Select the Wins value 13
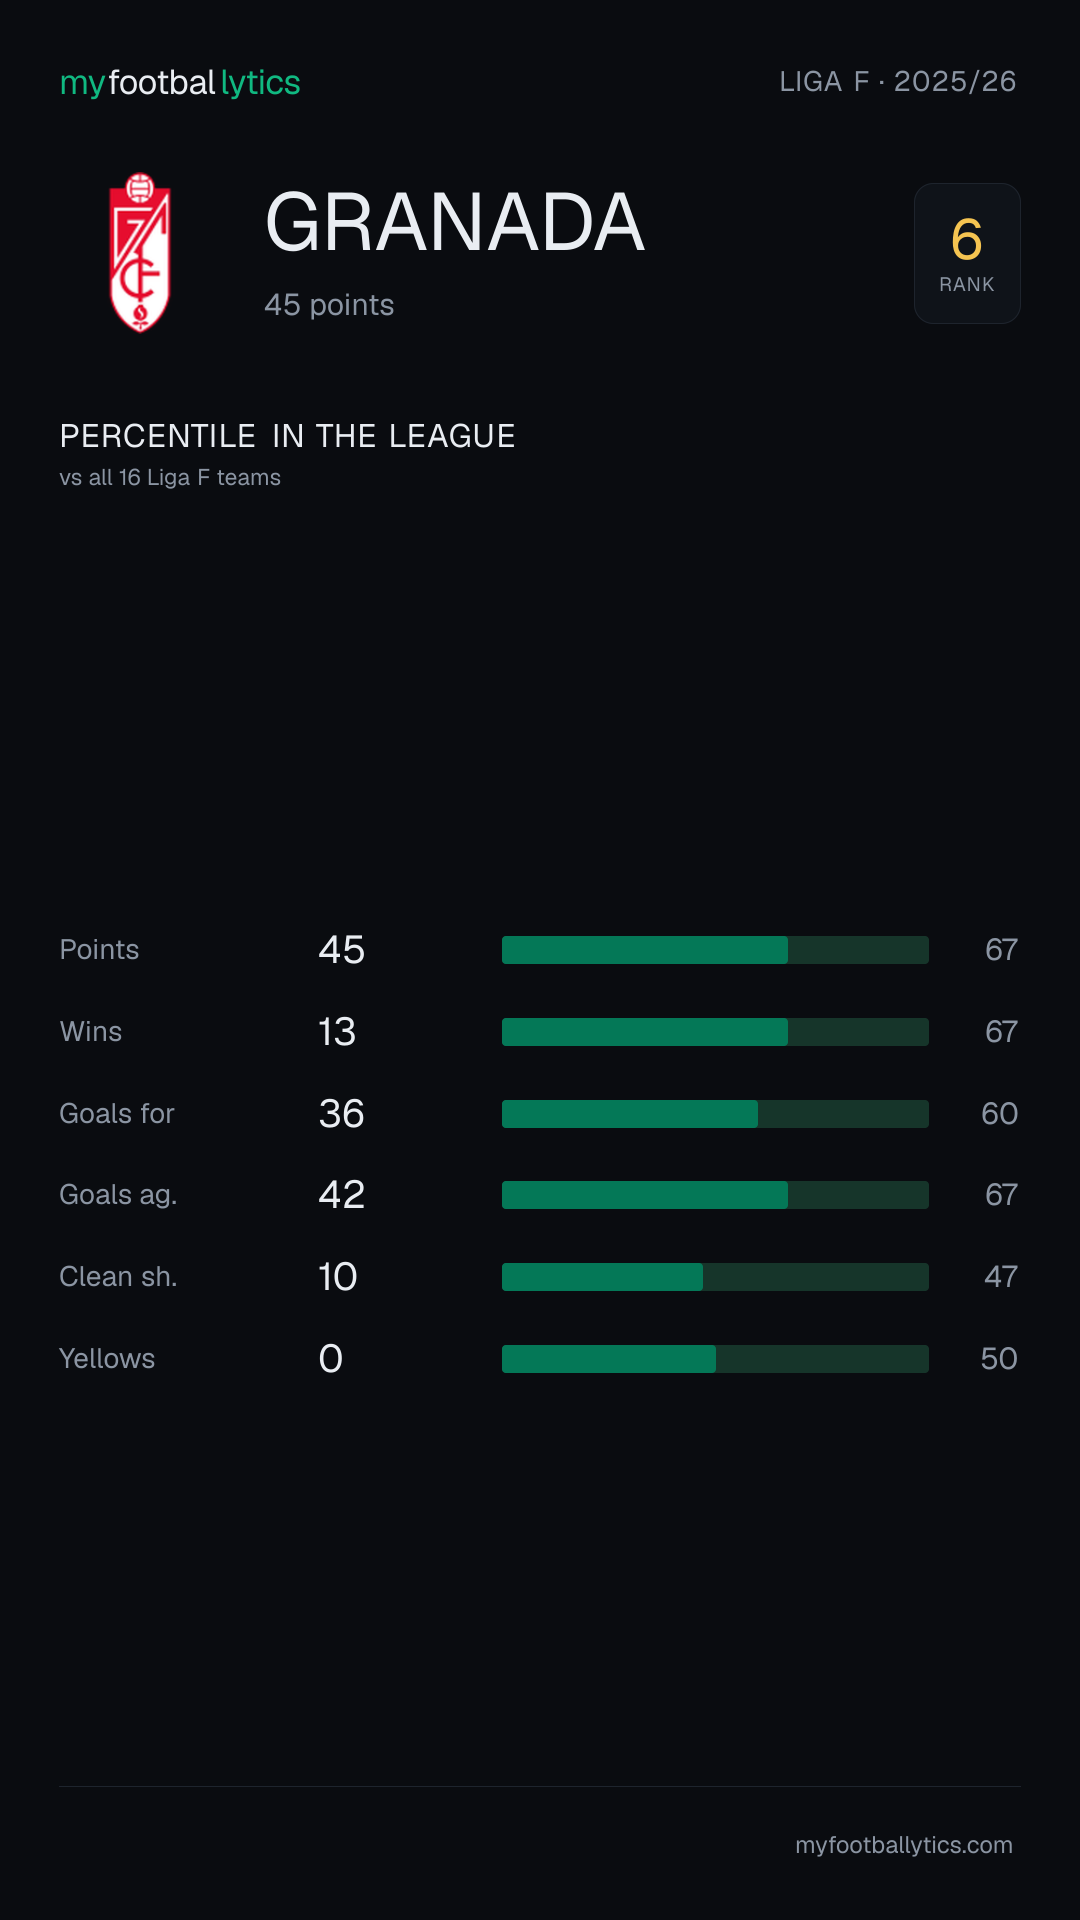Viewport: 1080px width, 1920px height. coord(337,1032)
